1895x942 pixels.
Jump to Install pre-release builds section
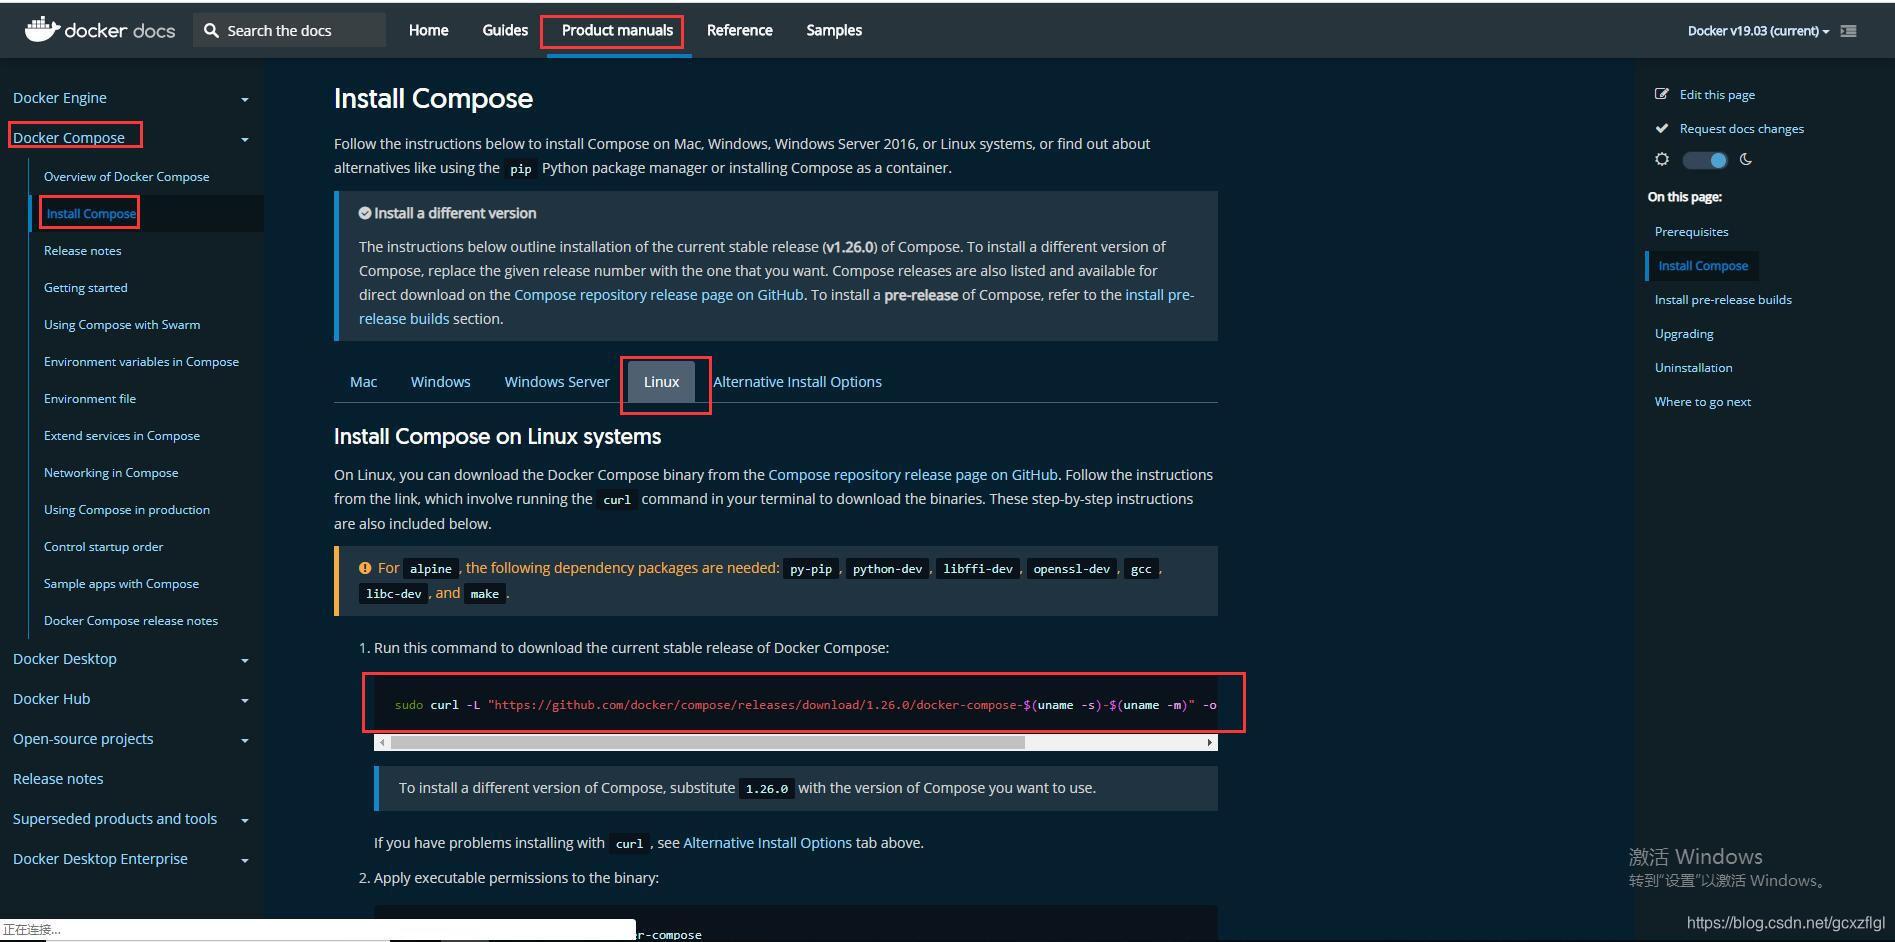[1723, 300]
